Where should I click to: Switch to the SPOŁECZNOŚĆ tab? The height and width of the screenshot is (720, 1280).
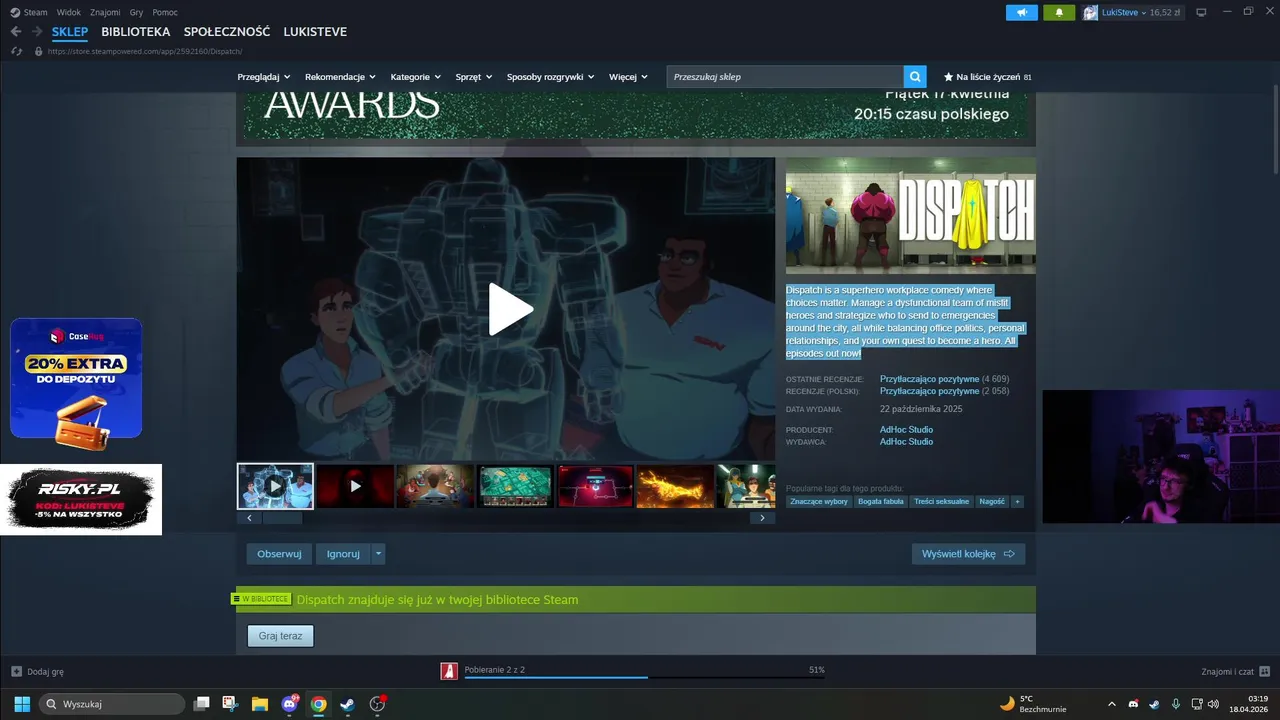227,32
